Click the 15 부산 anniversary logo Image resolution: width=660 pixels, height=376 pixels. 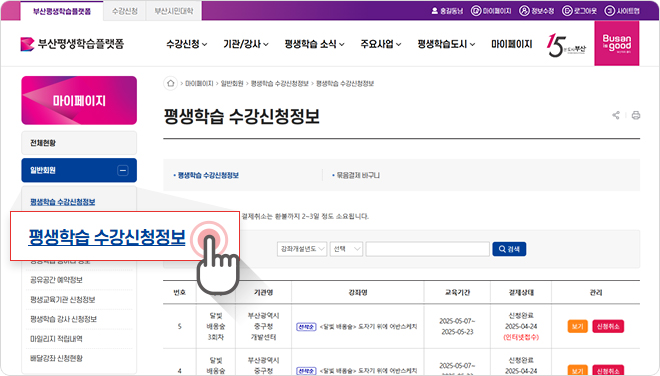coord(566,45)
